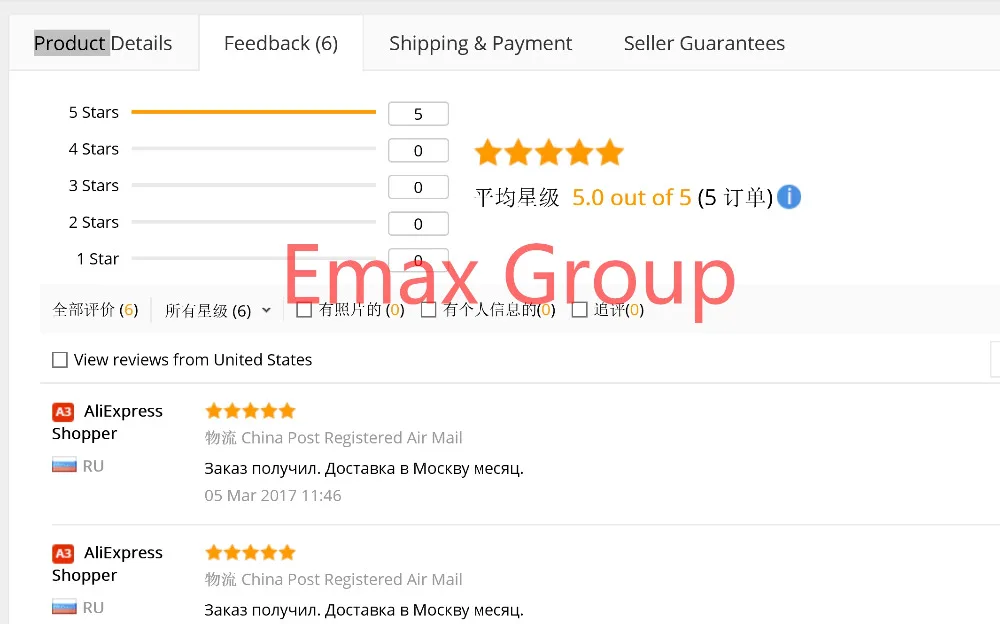Open the Product Details tab

click(x=103, y=43)
